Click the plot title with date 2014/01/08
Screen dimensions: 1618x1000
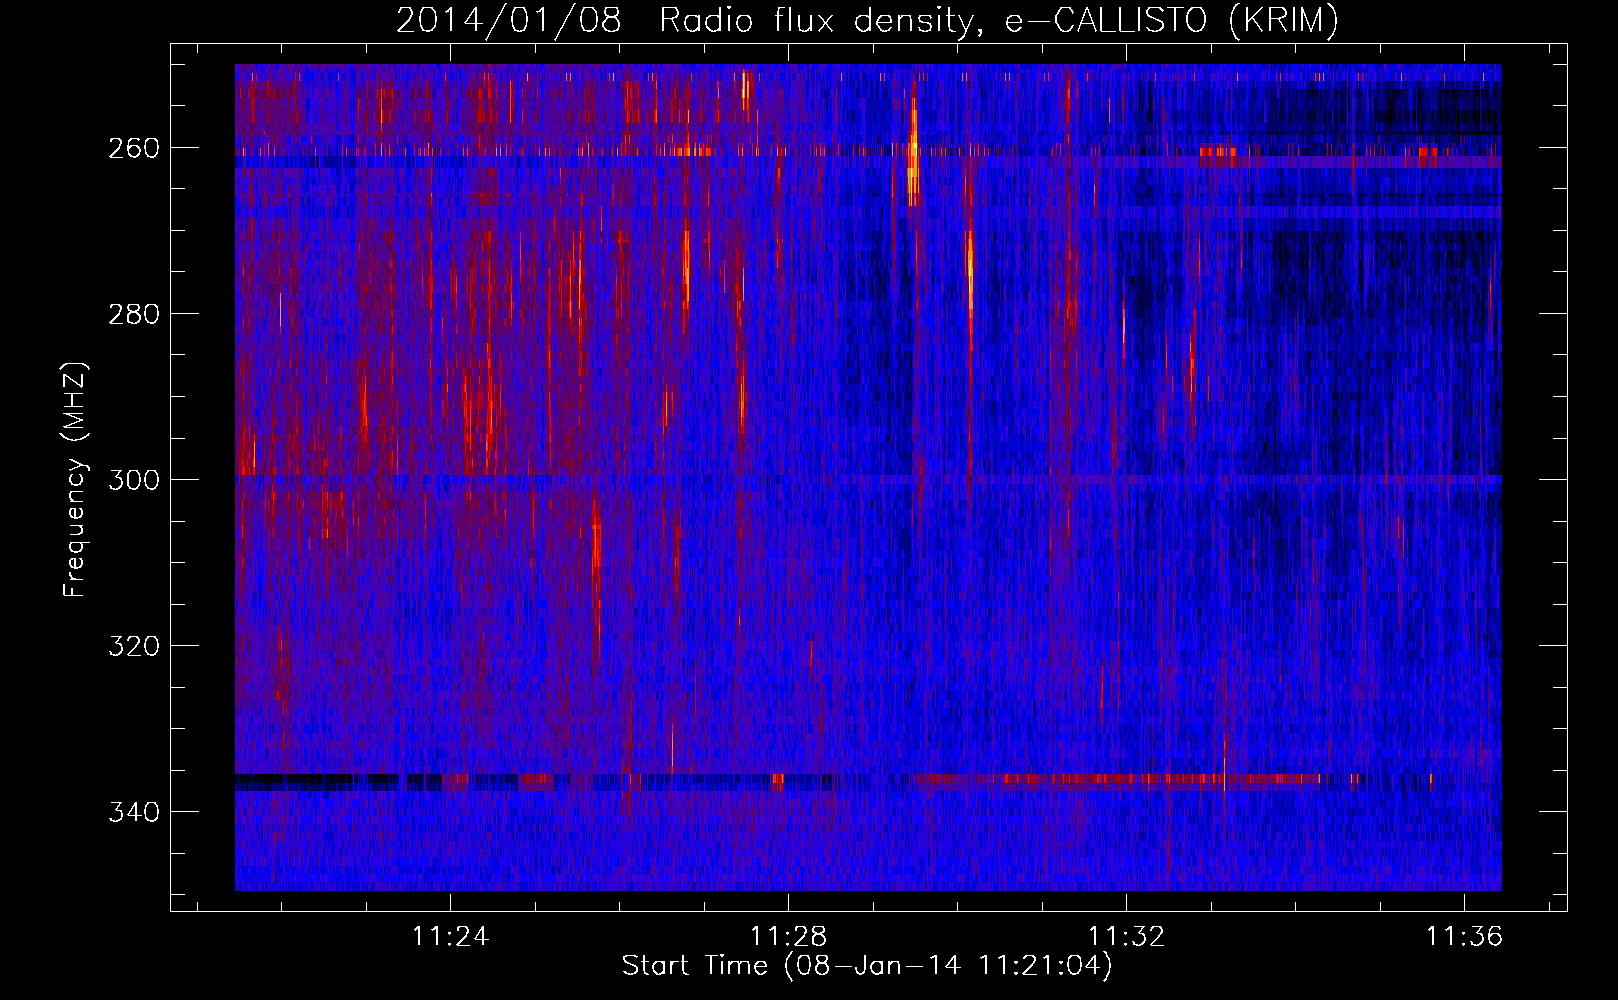(x=867, y=20)
